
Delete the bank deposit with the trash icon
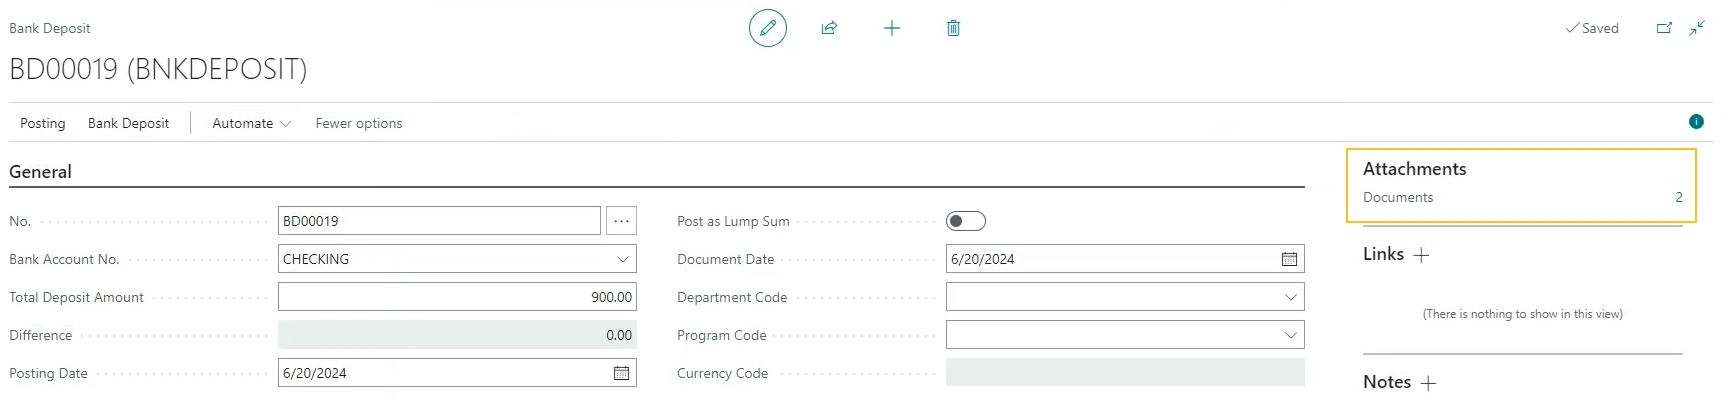953,28
